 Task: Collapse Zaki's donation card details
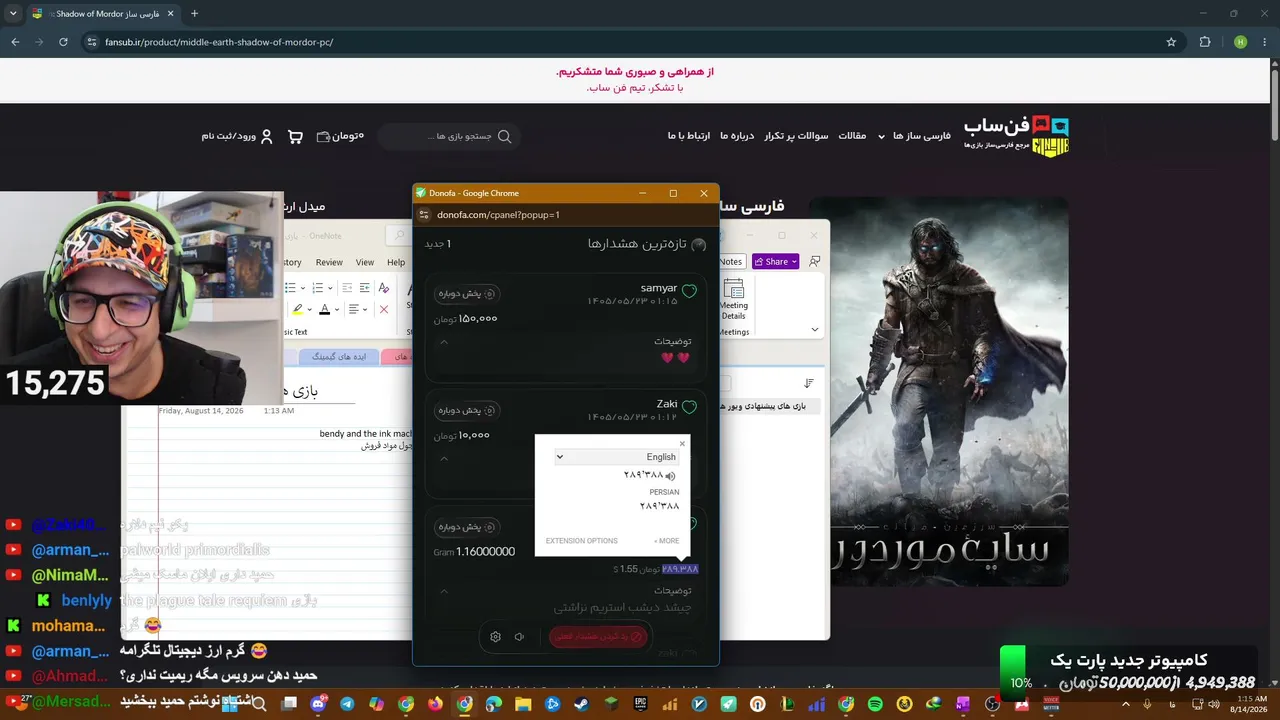pyautogui.click(x=444, y=459)
